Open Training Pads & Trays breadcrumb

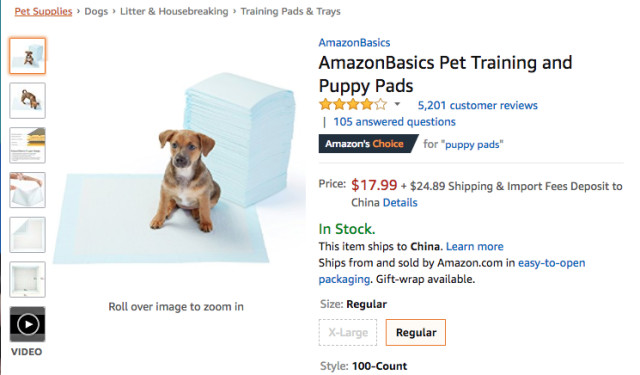tap(290, 11)
